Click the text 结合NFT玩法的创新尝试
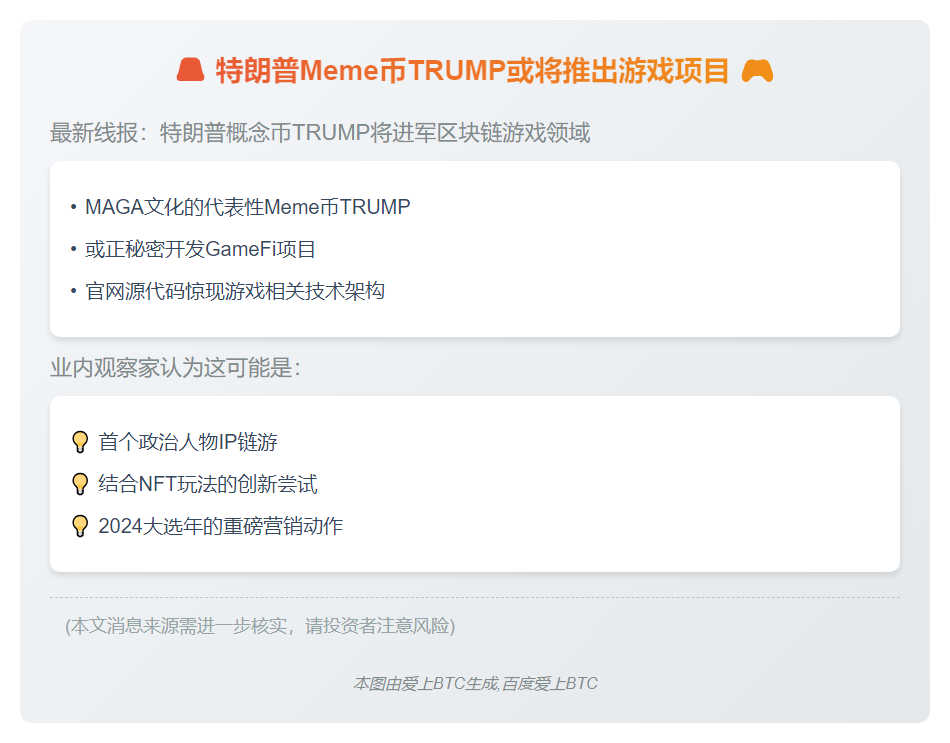Viewport: 950px width, 743px height. tap(208, 484)
